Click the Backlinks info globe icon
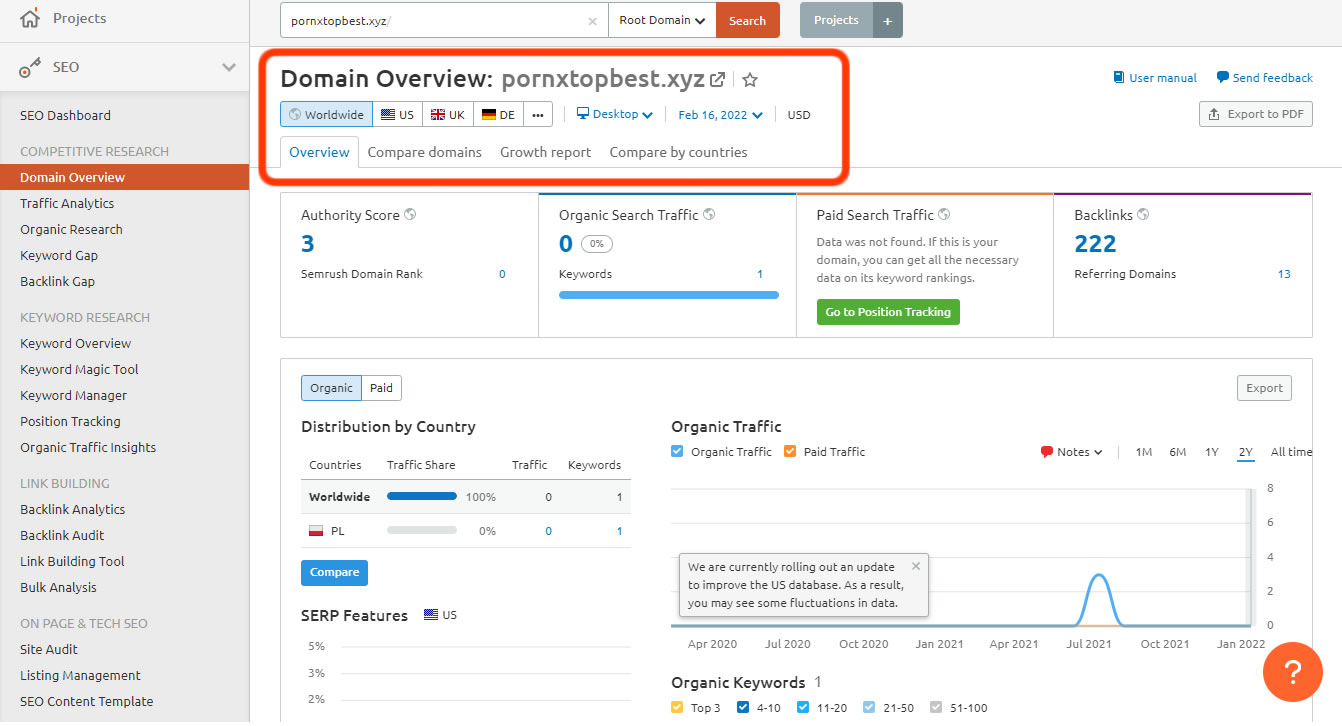 click(x=1143, y=215)
